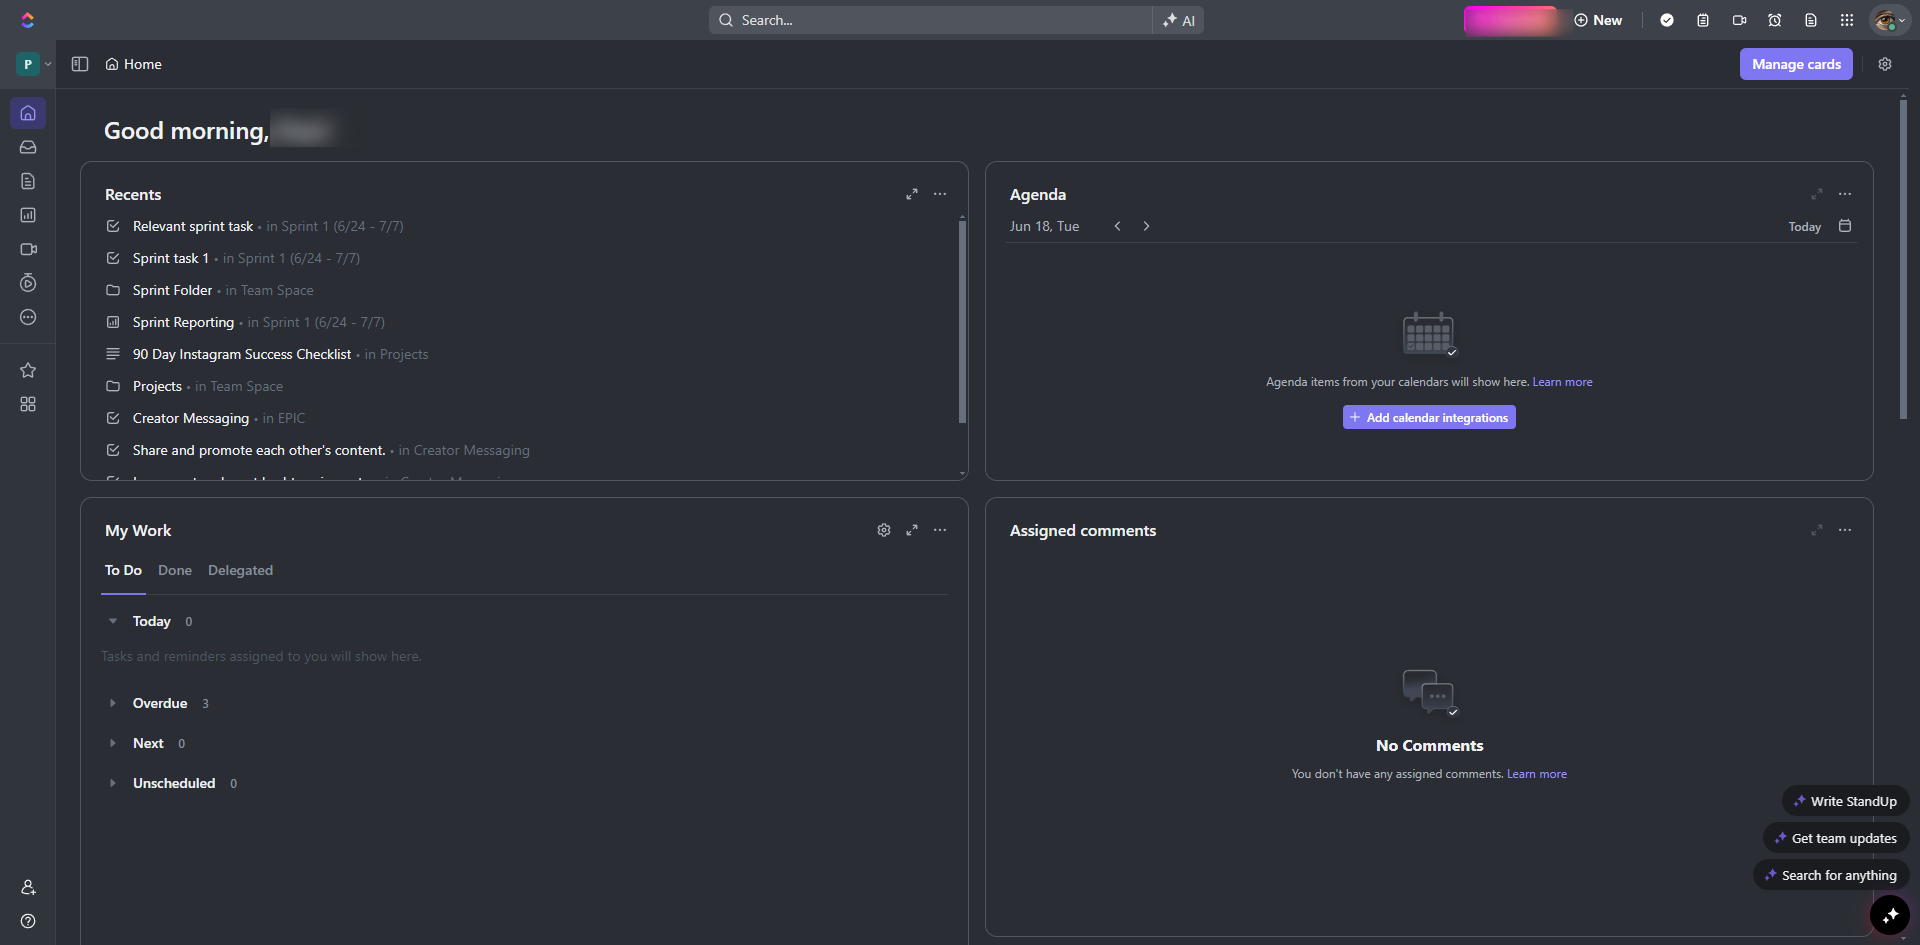
Task: Expand the My Work card to full screen
Action: click(x=912, y=530)
